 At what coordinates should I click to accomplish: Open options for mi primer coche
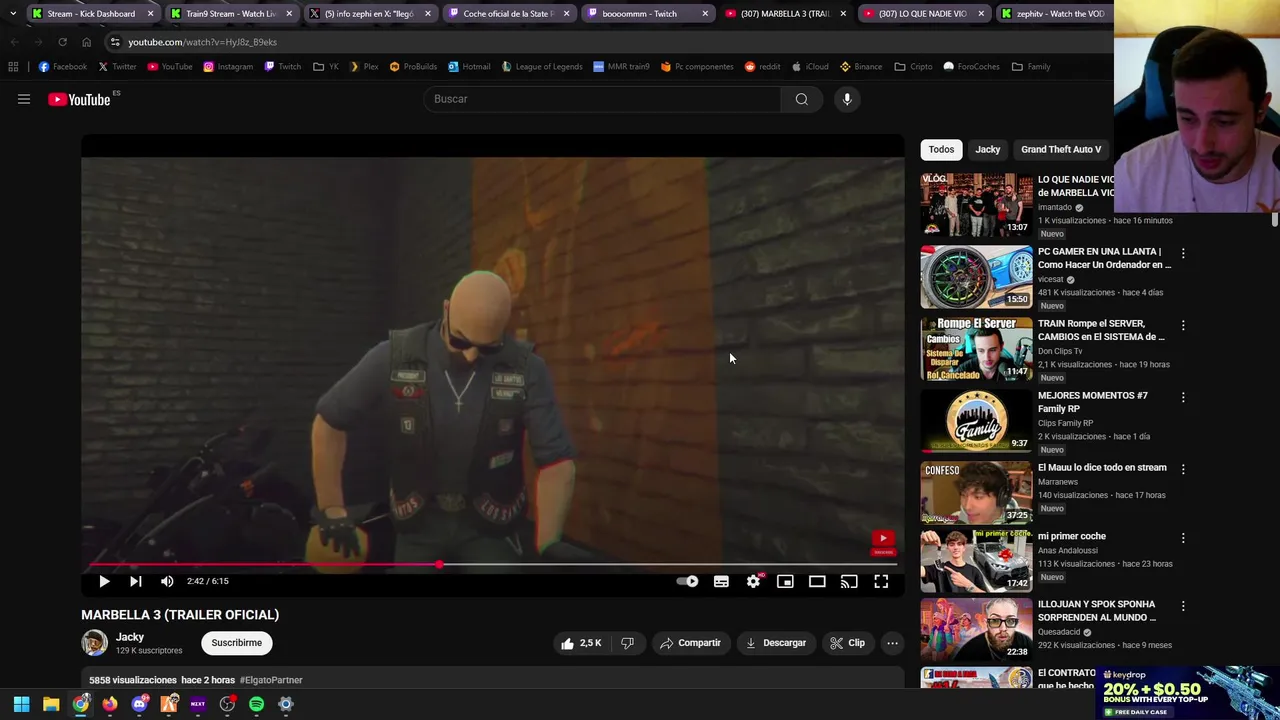click(1183, 538)
